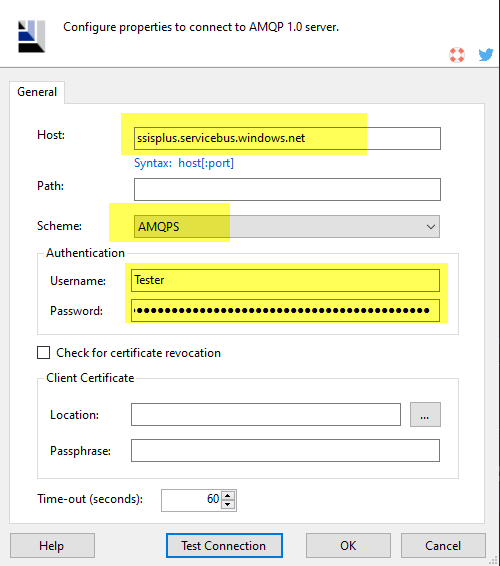Click the Test Connection button
Screen dimensions: 500x566
tap(224, 545)
